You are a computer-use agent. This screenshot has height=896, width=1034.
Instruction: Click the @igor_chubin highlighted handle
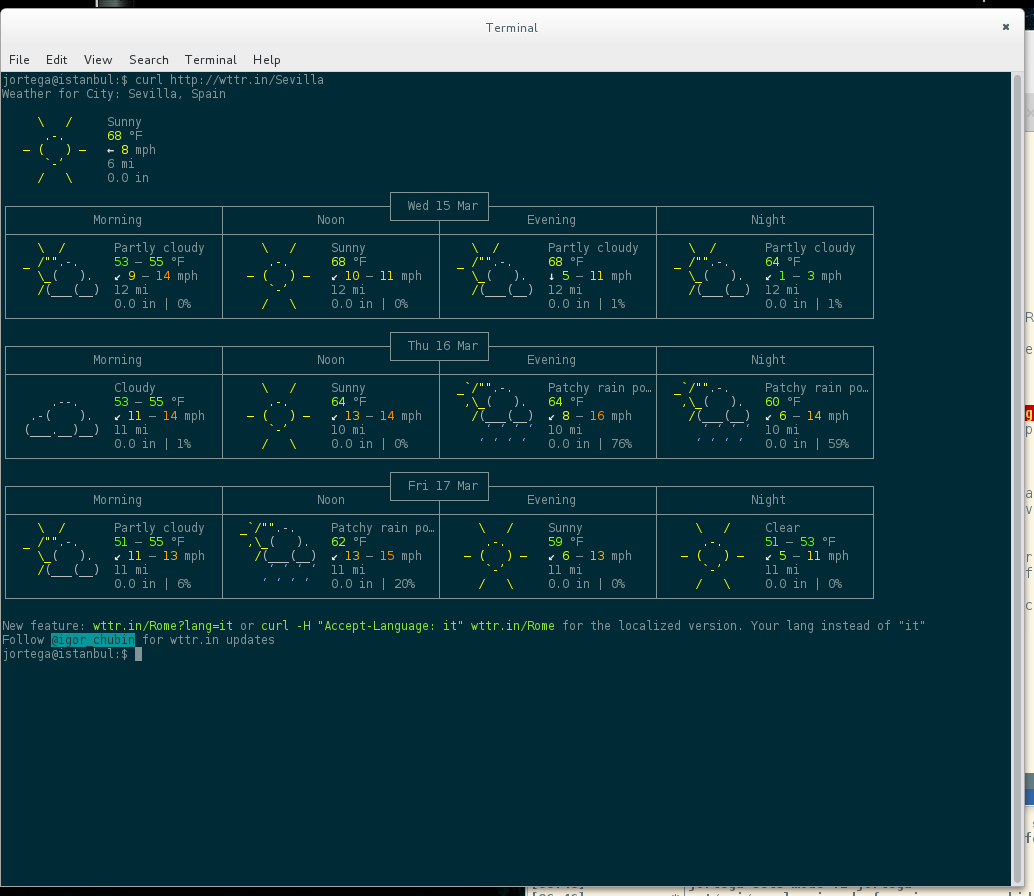[93, 640]
